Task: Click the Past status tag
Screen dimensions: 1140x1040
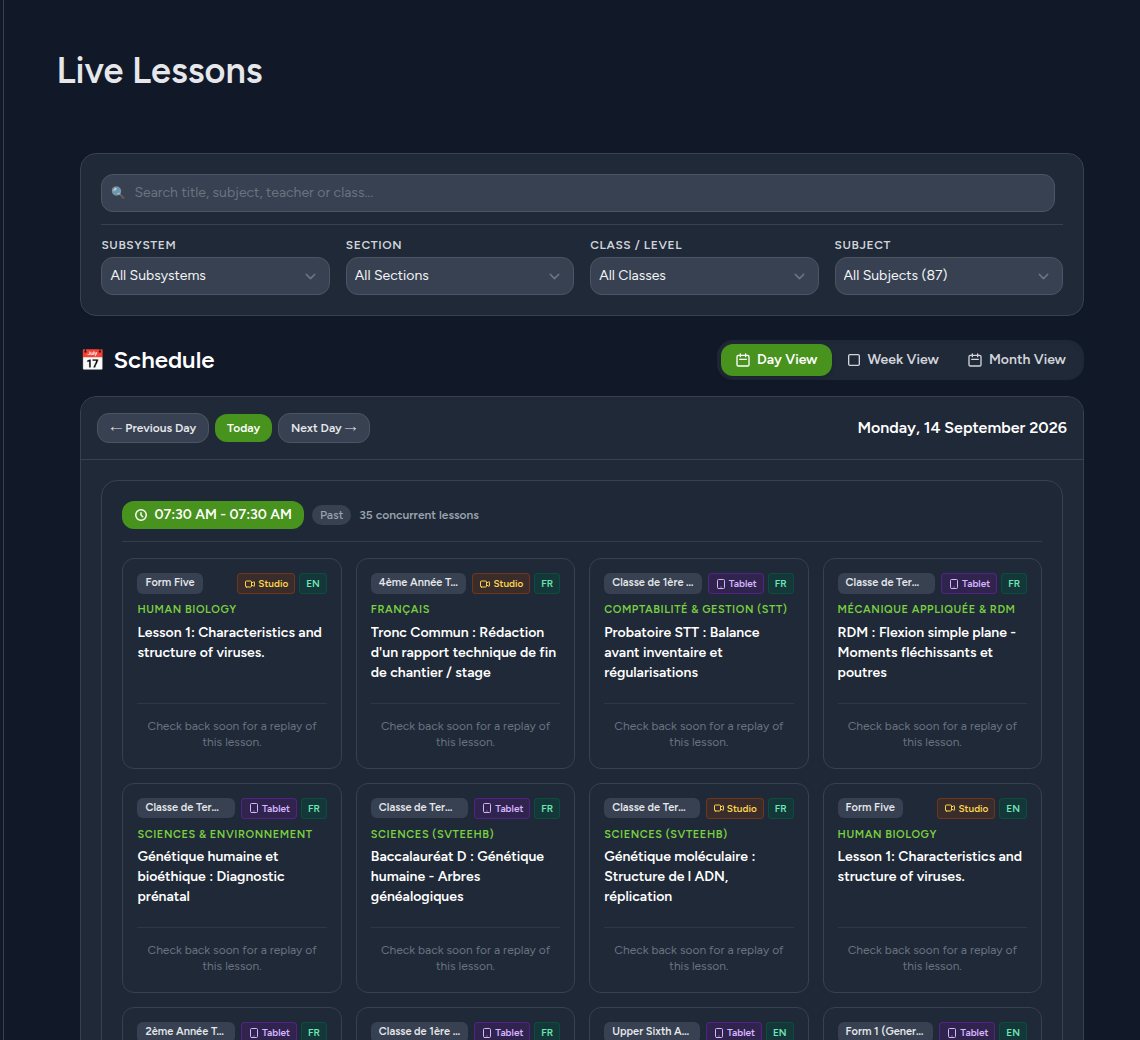Action: tap(332, 515)
